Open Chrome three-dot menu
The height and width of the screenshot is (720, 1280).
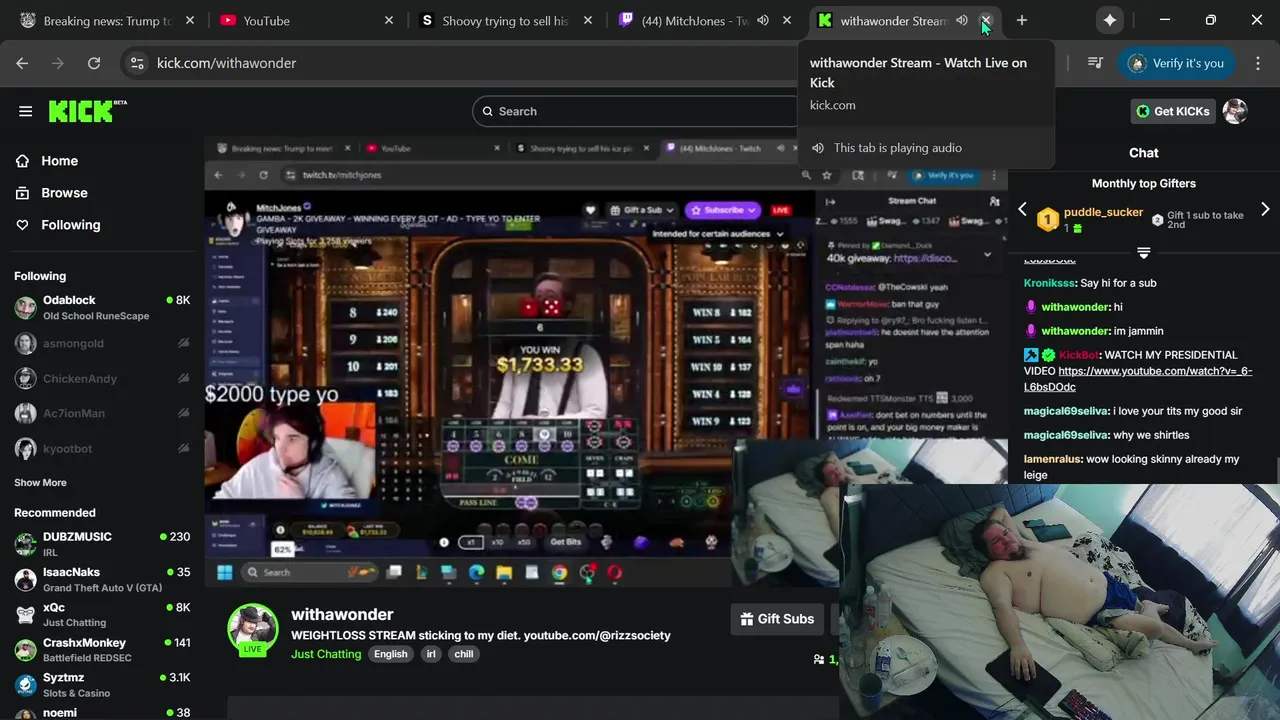coord(1257,63)
